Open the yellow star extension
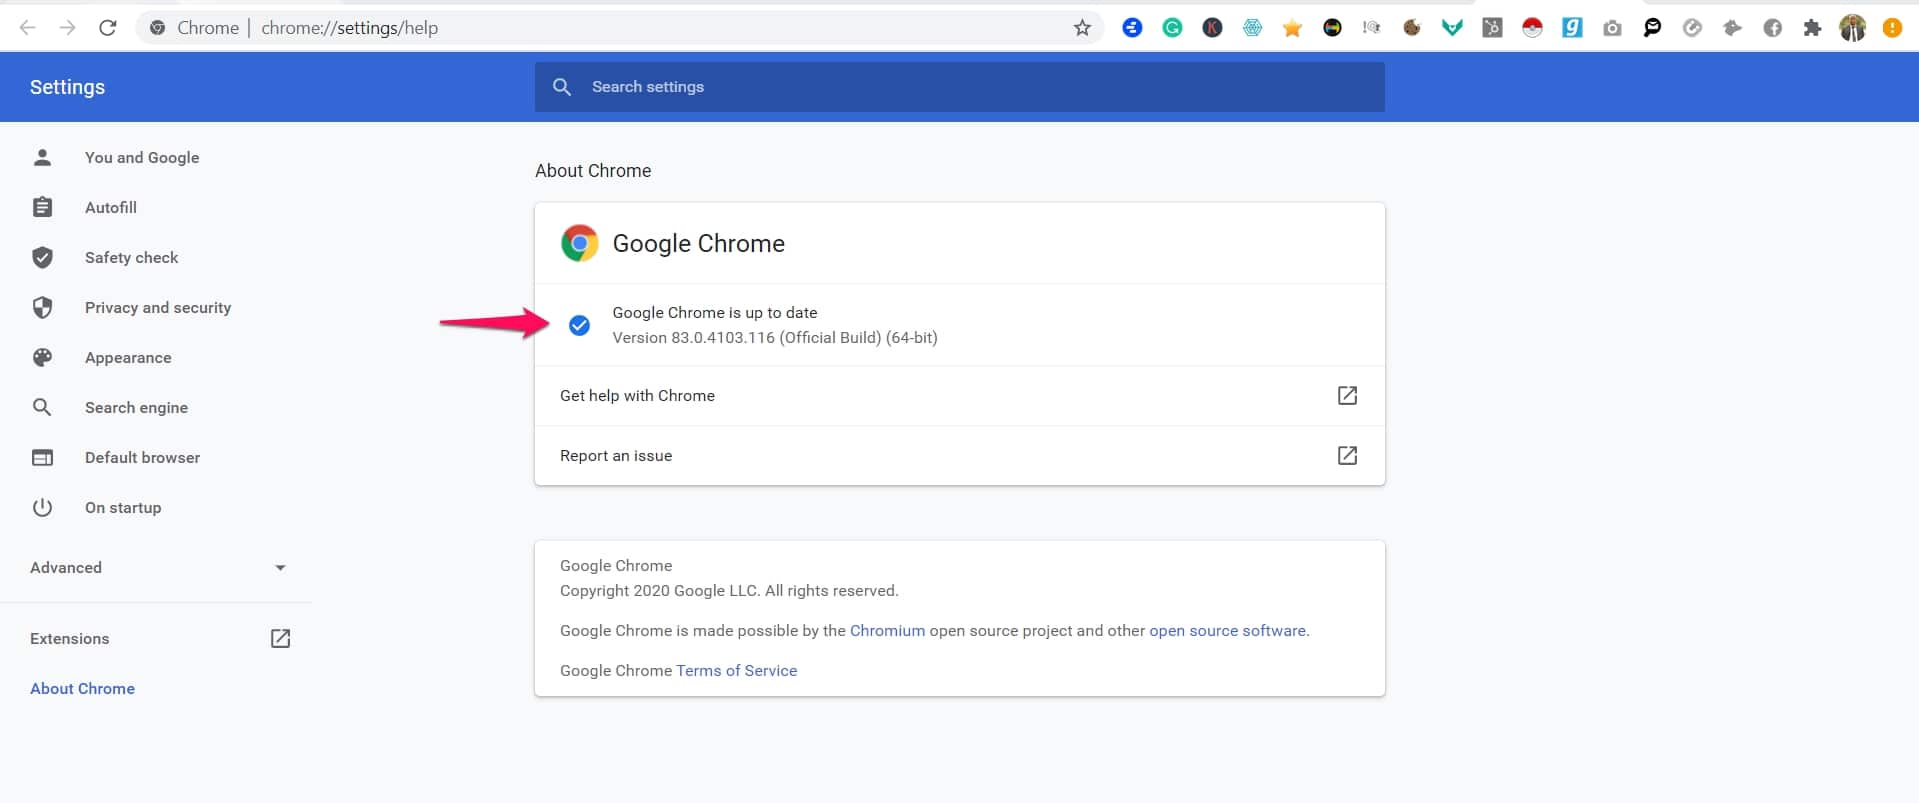Viewport: 1919px width, 803px height. [1292, 28]
